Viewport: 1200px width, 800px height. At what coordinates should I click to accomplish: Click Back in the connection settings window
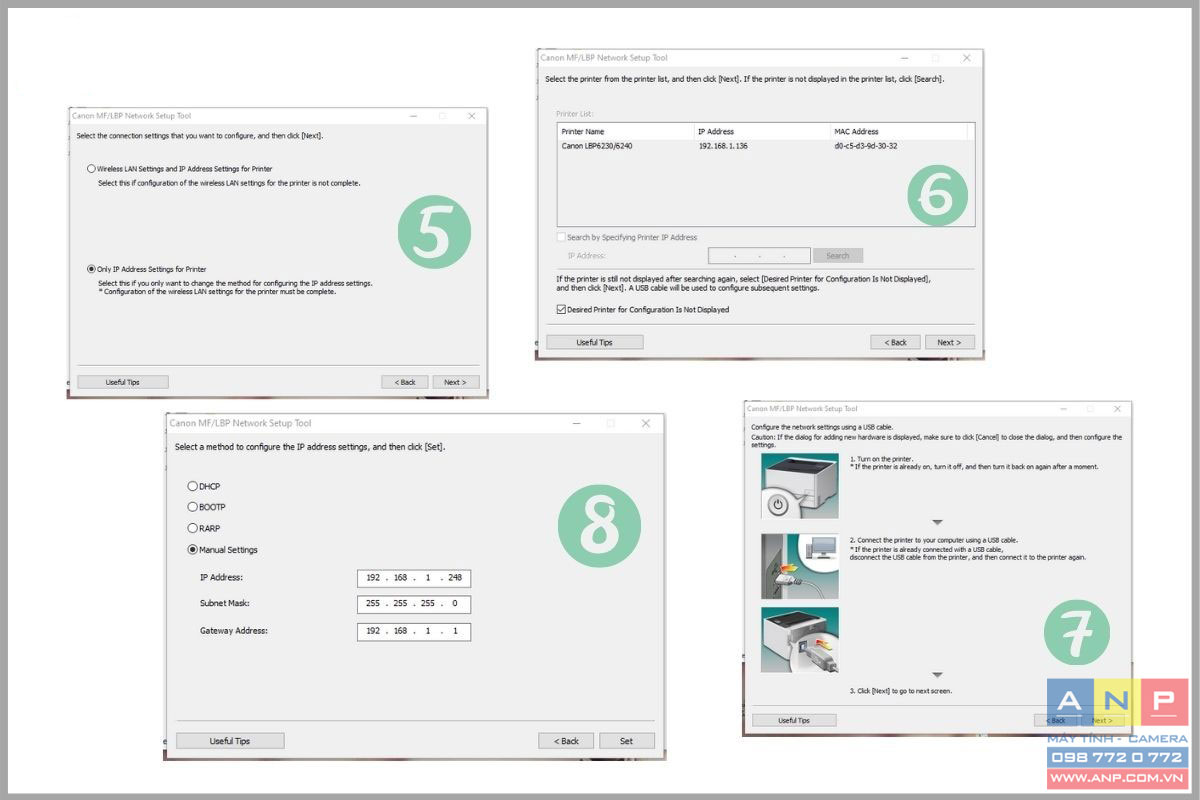405,382
